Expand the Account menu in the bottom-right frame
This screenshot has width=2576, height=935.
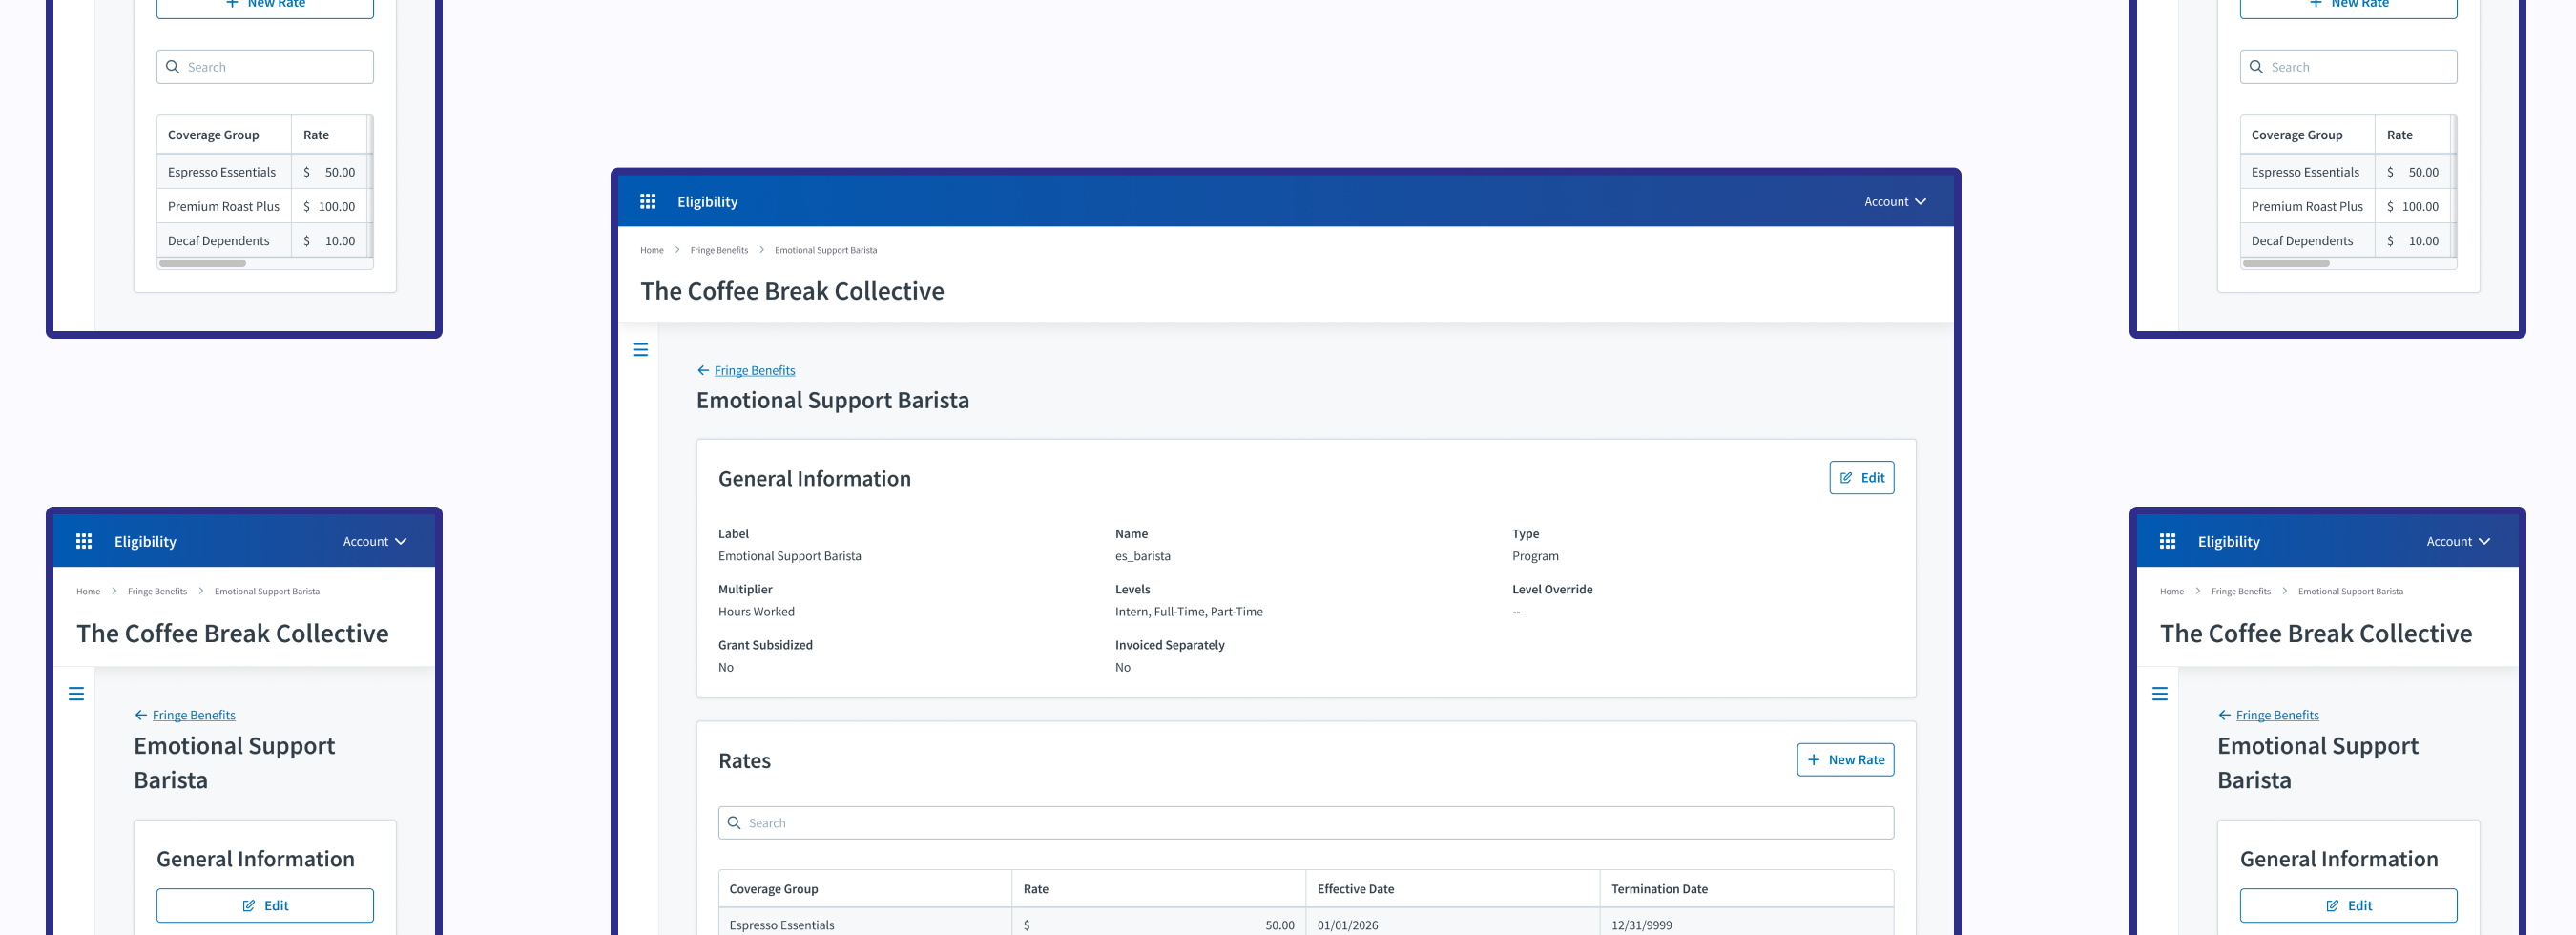click(x=2457, y=541)
